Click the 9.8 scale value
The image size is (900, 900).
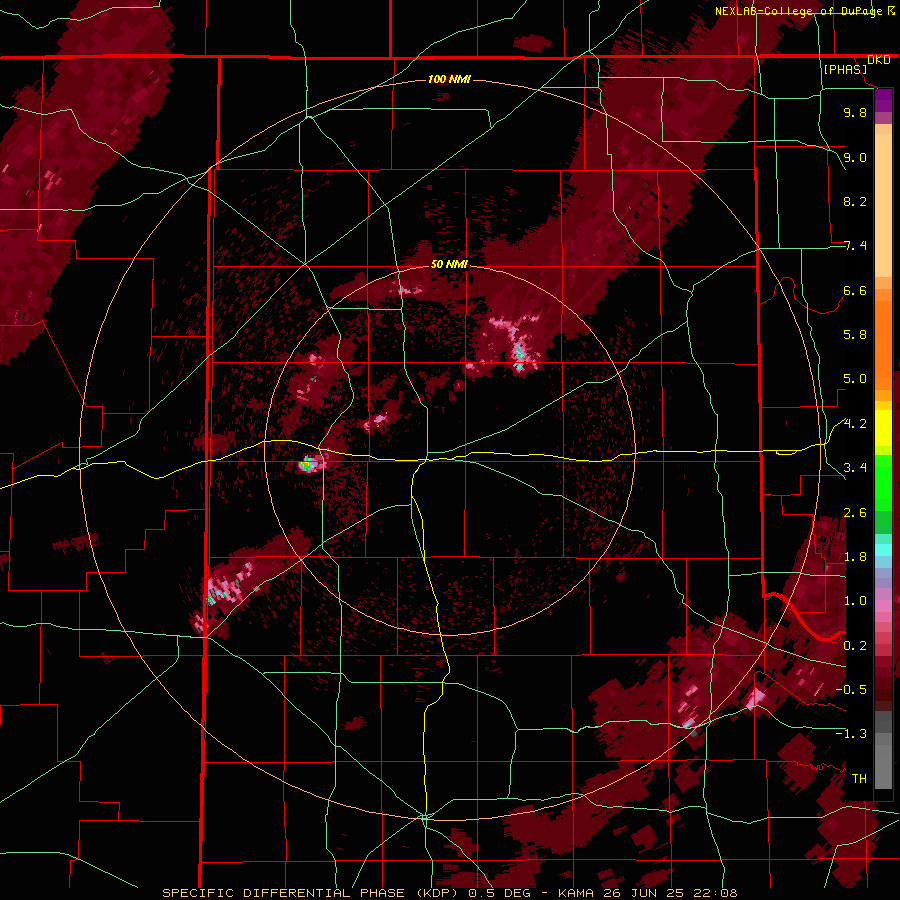click(855, 112)
